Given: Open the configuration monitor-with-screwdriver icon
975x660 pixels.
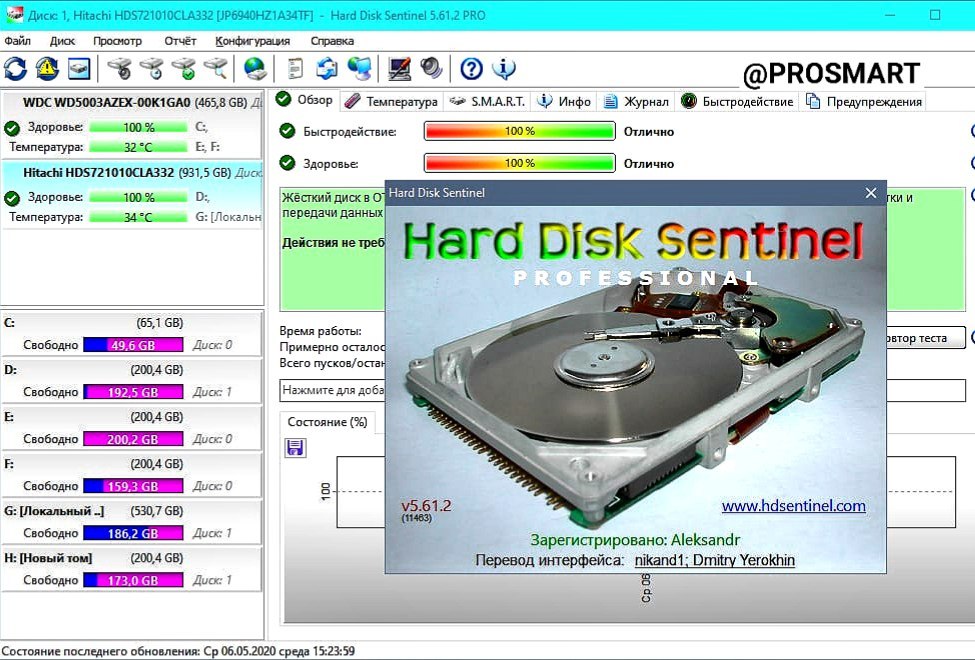Looking at the screenshot, I should [x=399, y=68].
